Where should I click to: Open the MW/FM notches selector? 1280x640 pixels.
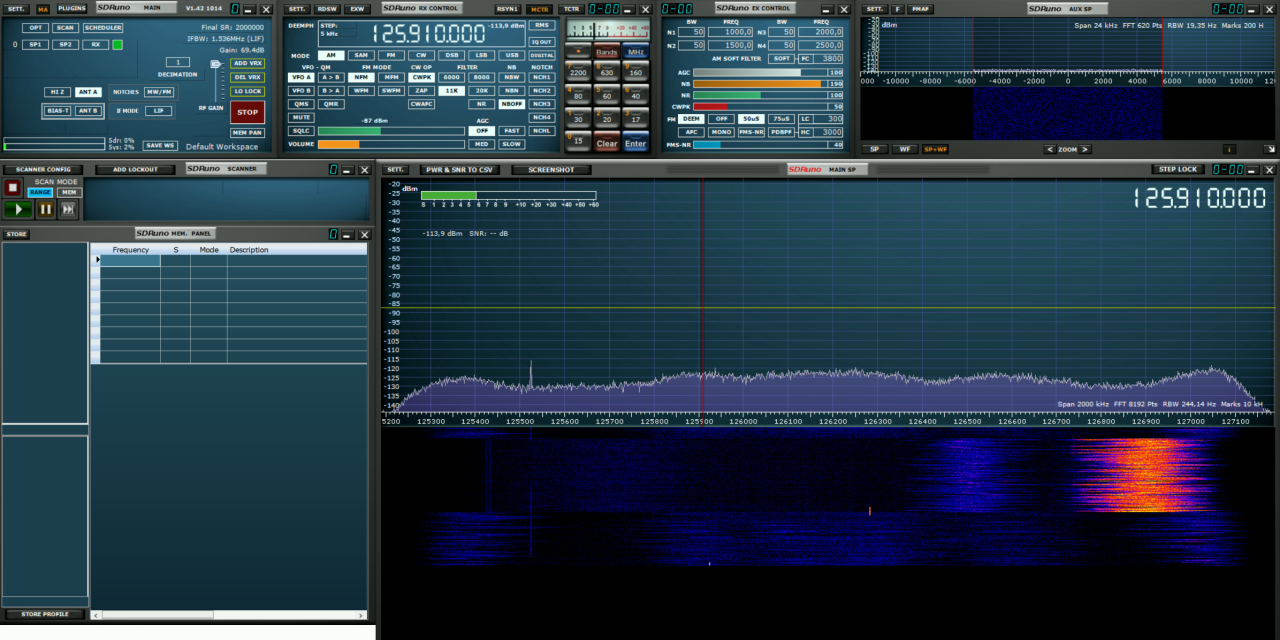158,92
